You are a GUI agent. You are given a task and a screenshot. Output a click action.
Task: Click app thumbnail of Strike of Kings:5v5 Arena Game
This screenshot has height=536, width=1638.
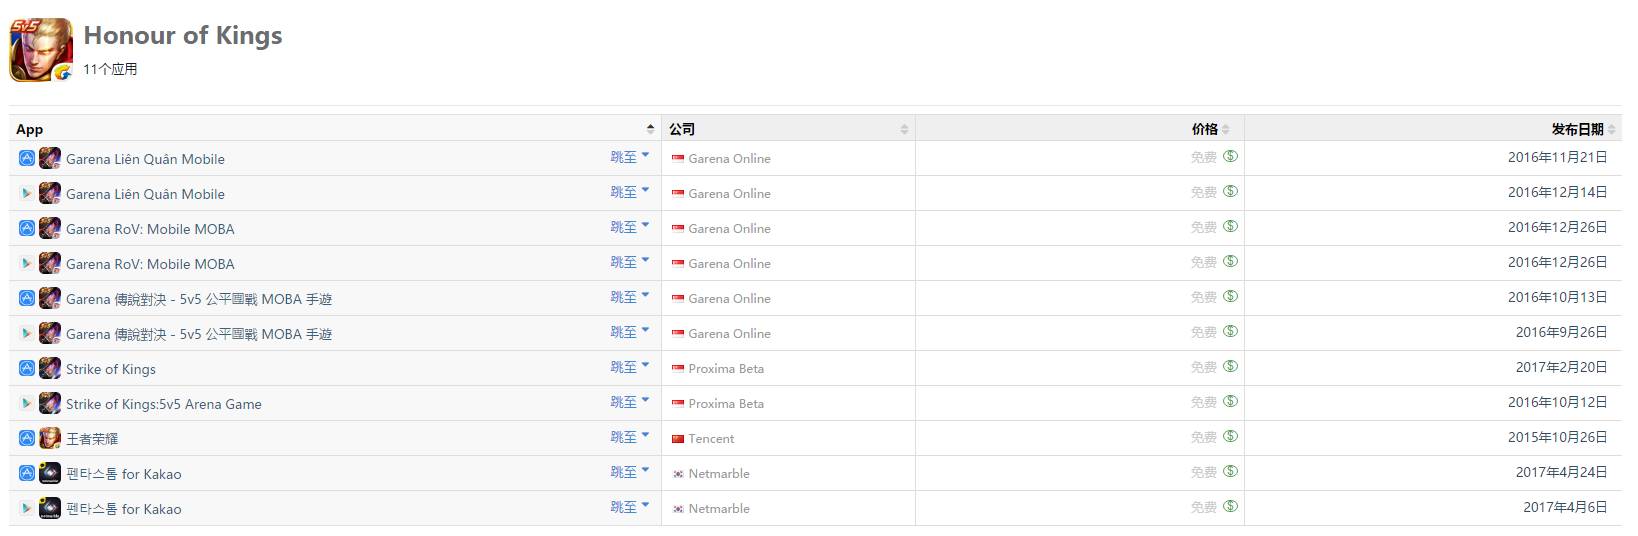(50, 403)
